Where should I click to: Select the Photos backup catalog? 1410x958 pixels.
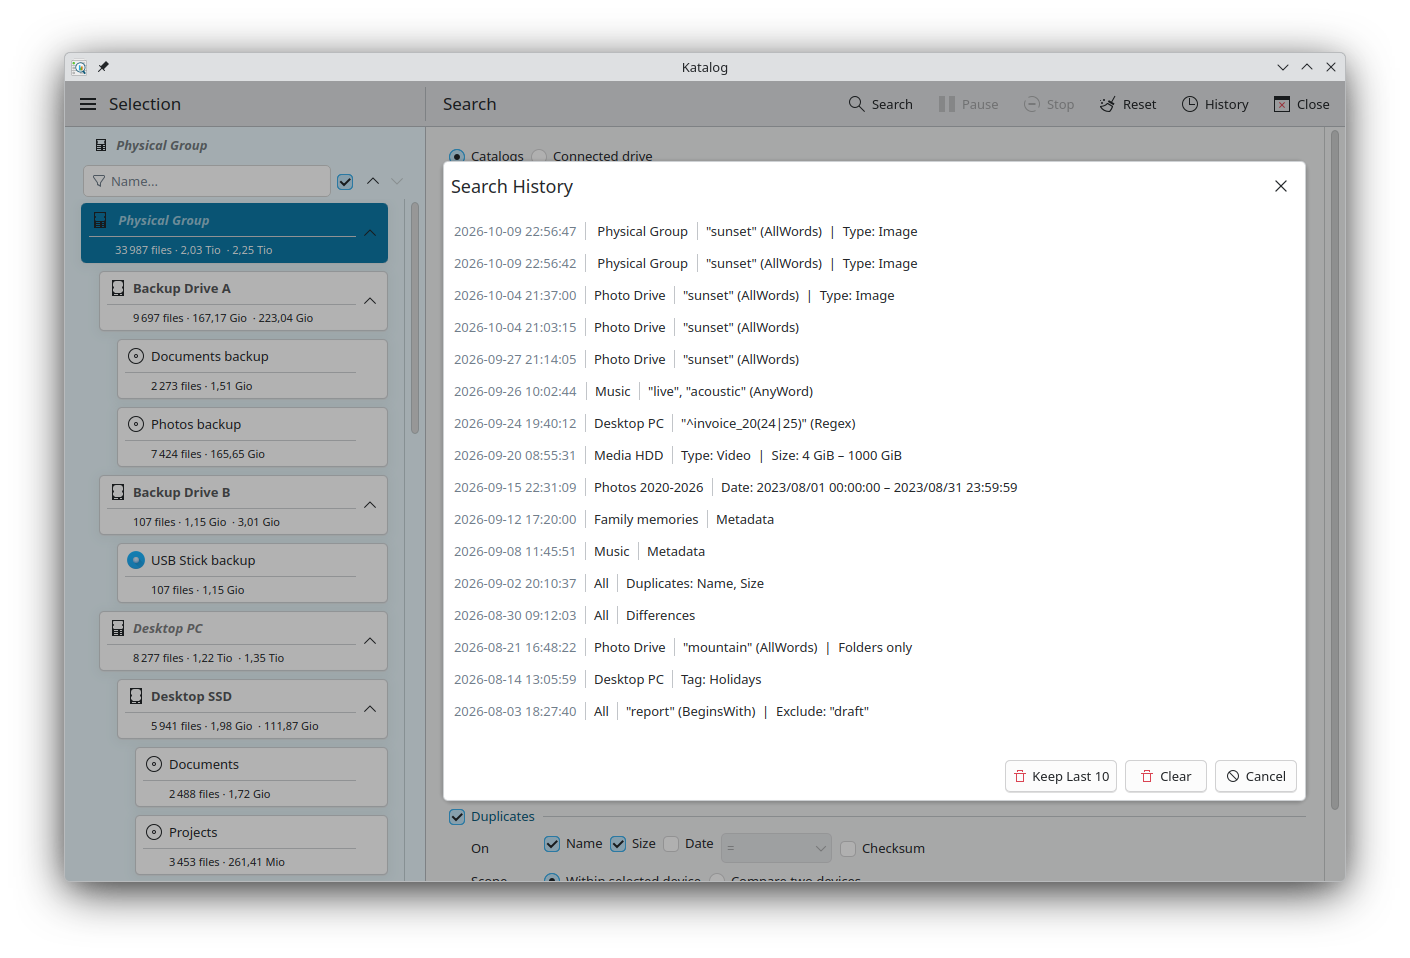(252, 437)
